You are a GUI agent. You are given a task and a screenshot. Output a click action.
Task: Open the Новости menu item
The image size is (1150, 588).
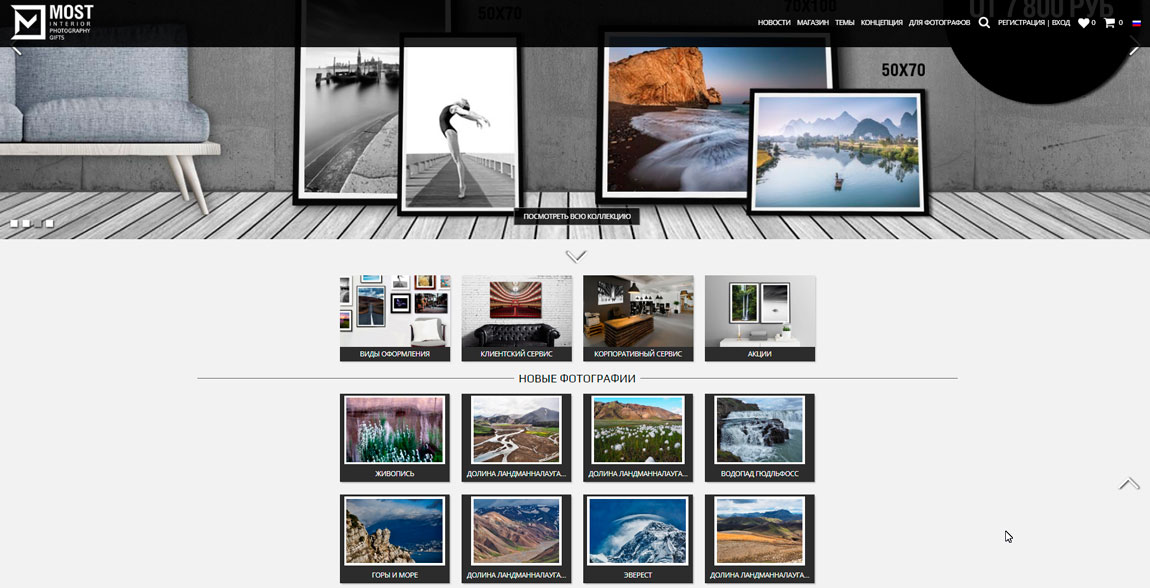point(774,23)
